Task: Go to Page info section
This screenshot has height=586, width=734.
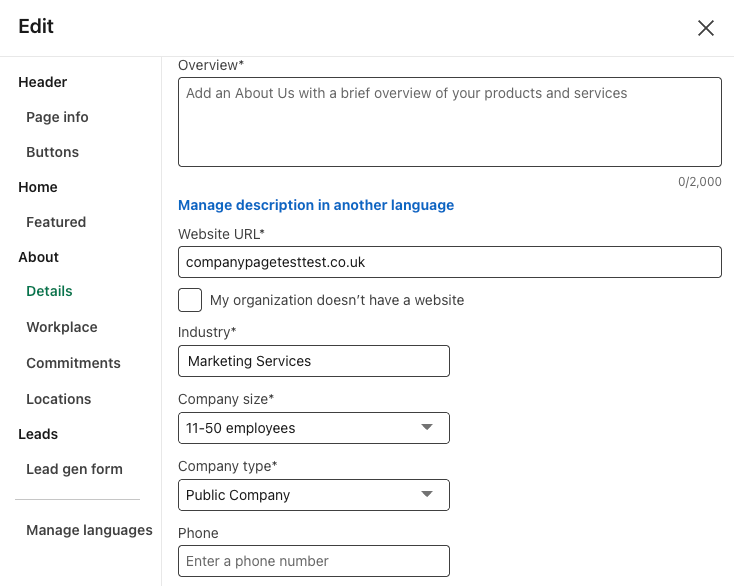Action: pos(57,117)
